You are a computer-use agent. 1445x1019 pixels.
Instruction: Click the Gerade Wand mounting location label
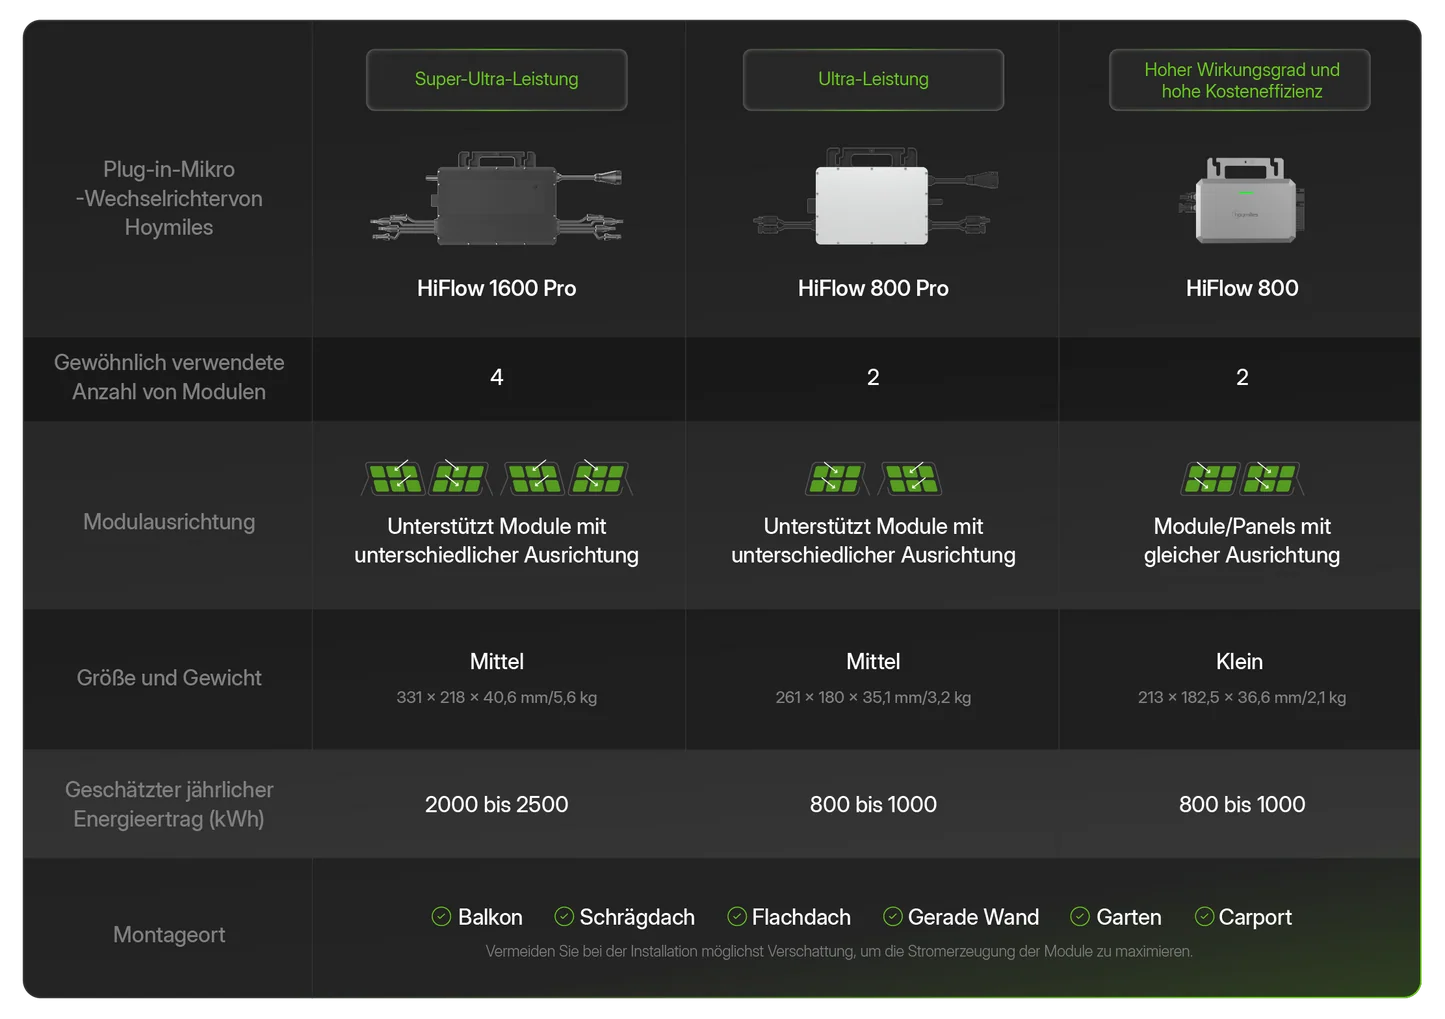pyautogui.click(x=973, y=917)
